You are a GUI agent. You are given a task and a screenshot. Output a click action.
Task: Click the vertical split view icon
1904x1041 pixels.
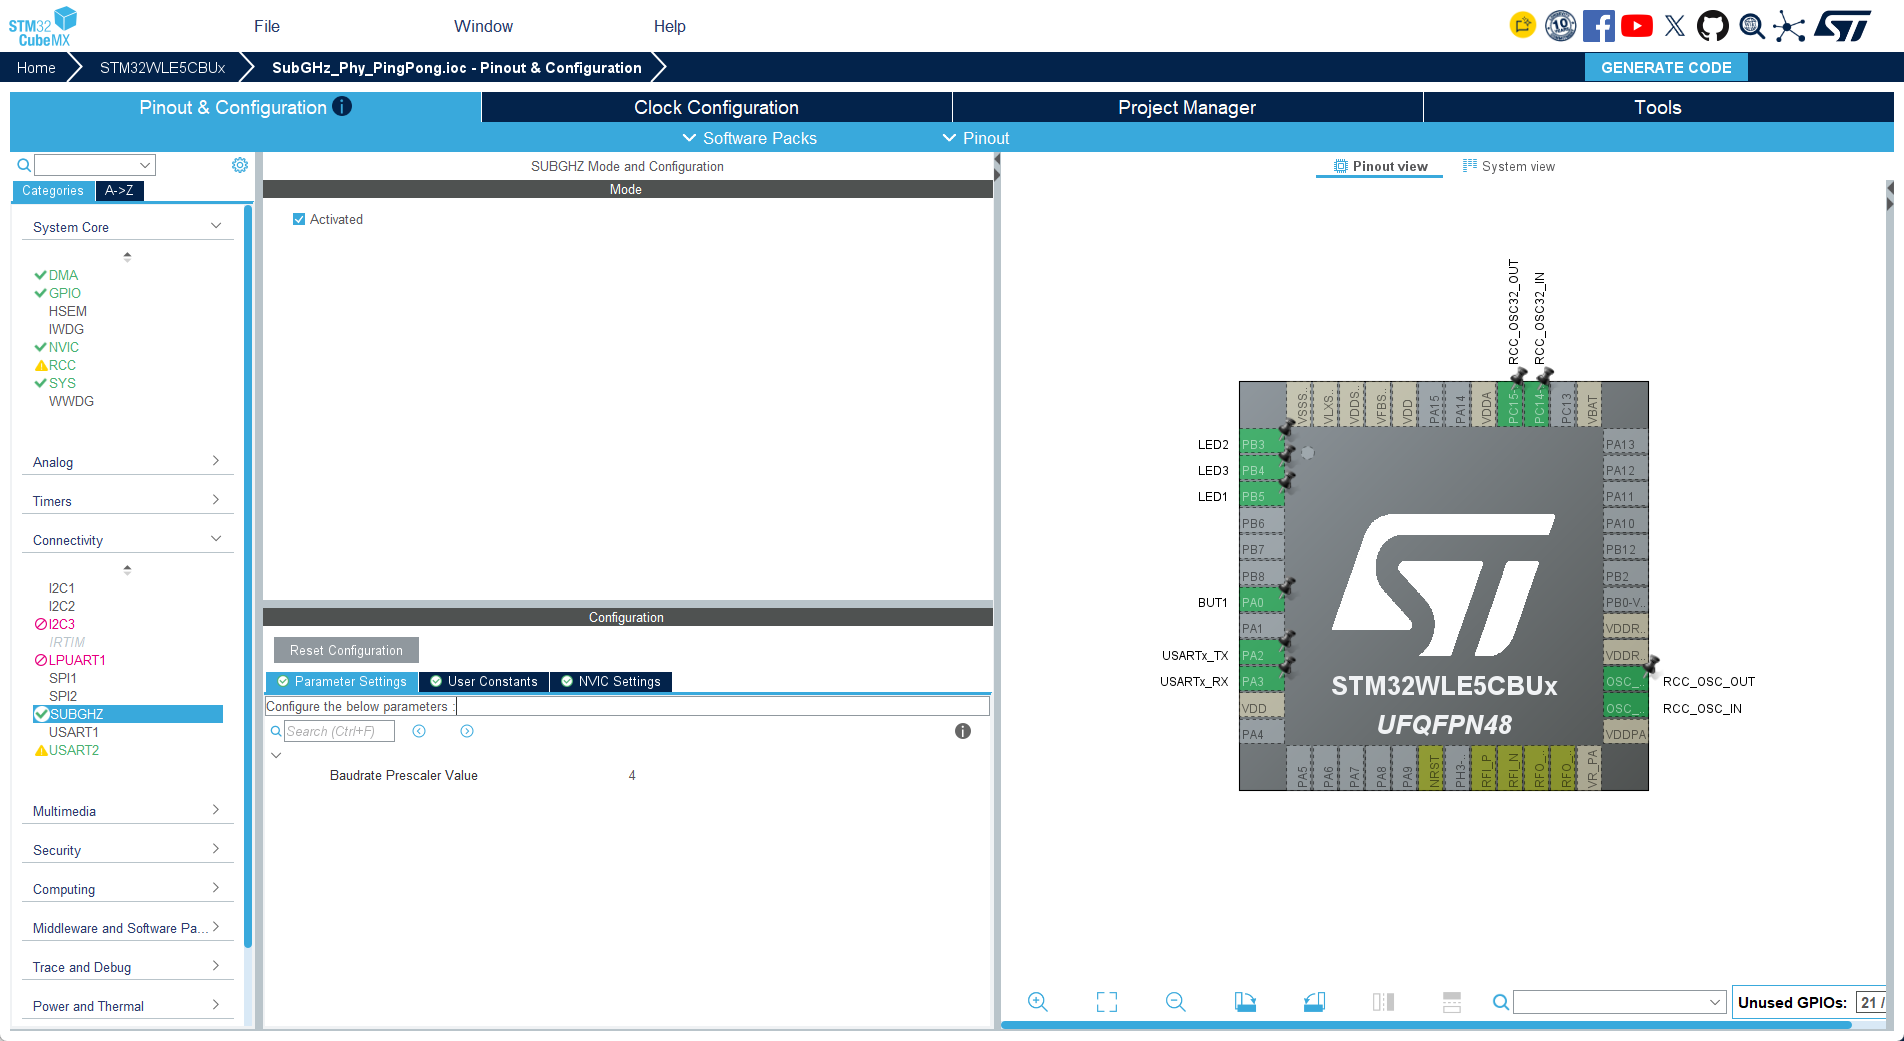click(x=1383, y=1002)
